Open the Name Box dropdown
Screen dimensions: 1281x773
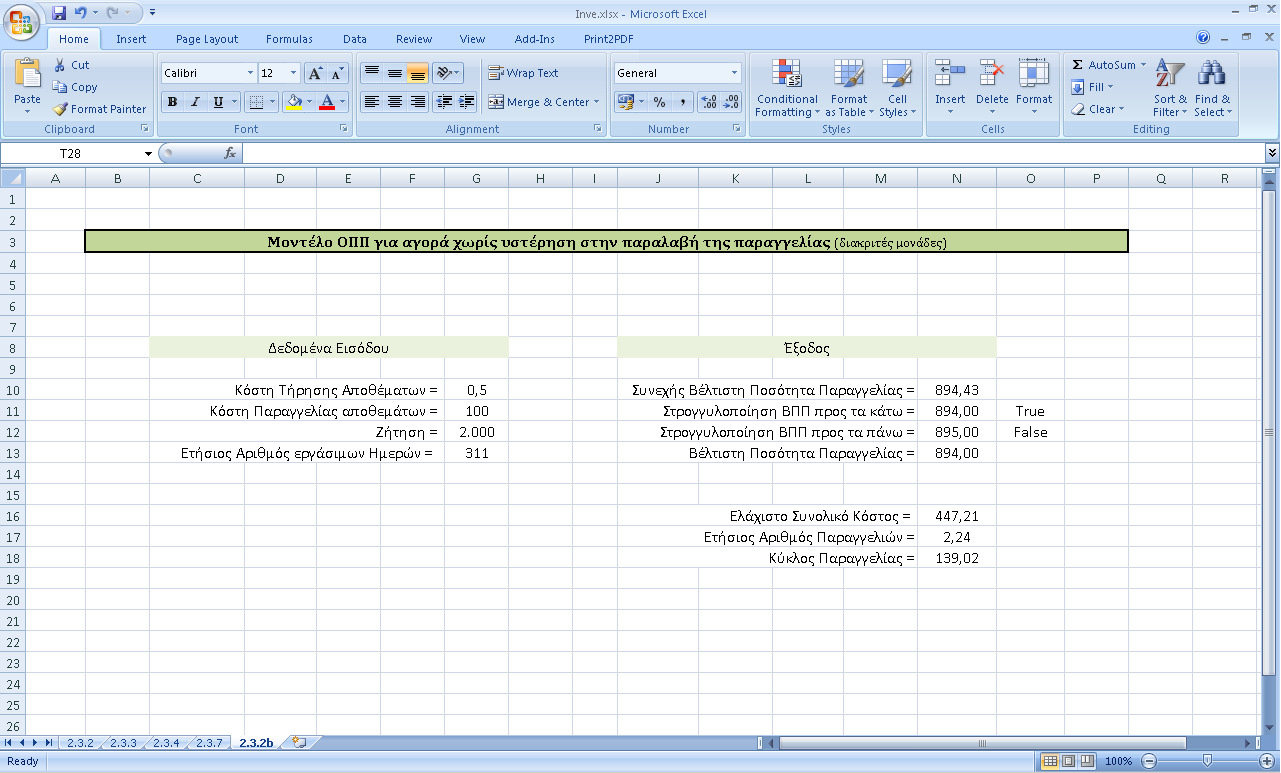148,153
